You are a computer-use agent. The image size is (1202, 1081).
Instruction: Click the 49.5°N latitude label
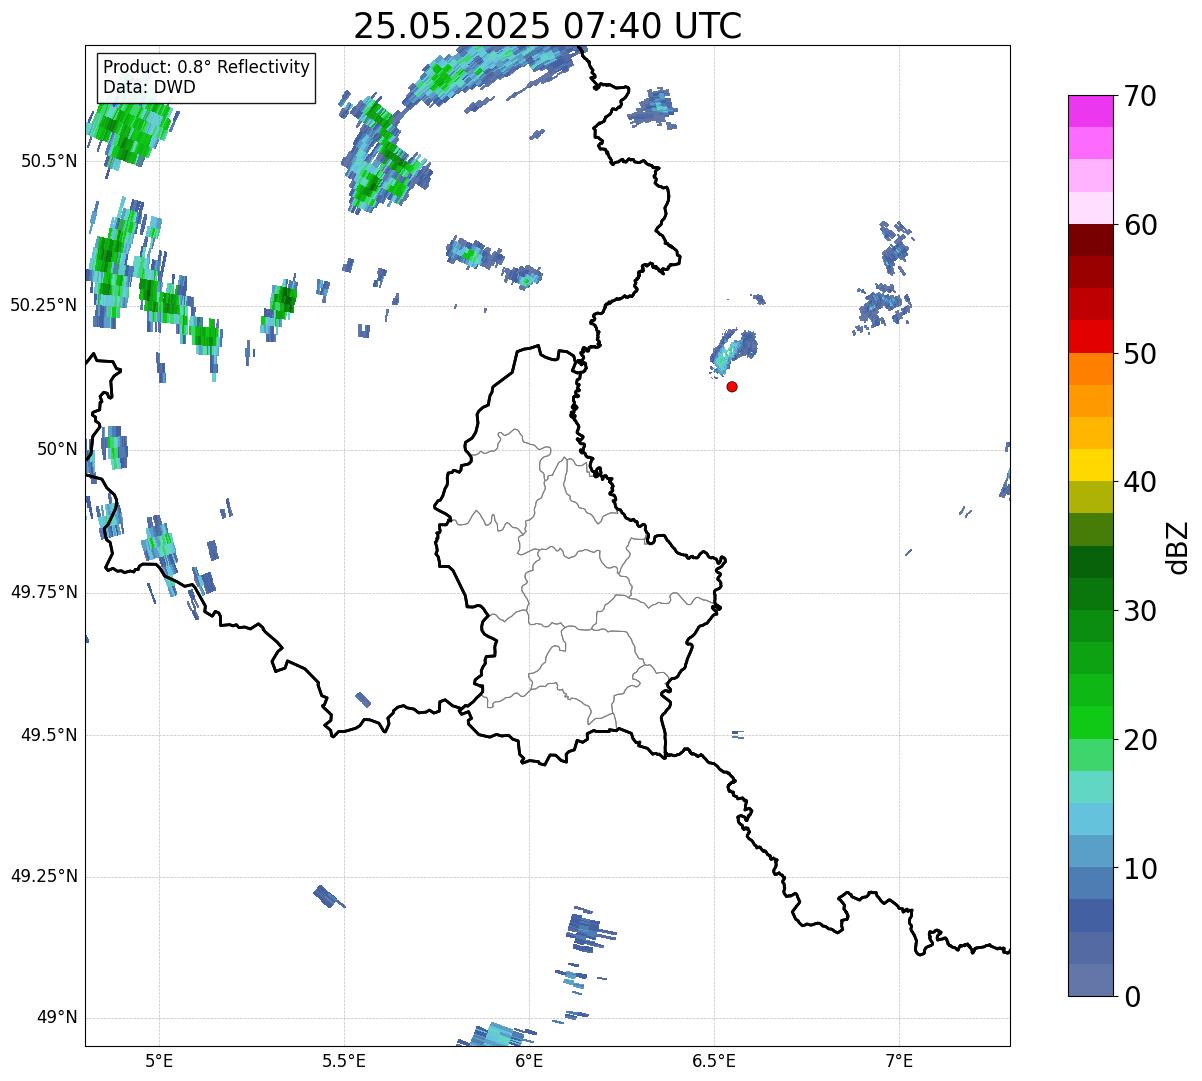pyautogui.click(x=49, y=735)
